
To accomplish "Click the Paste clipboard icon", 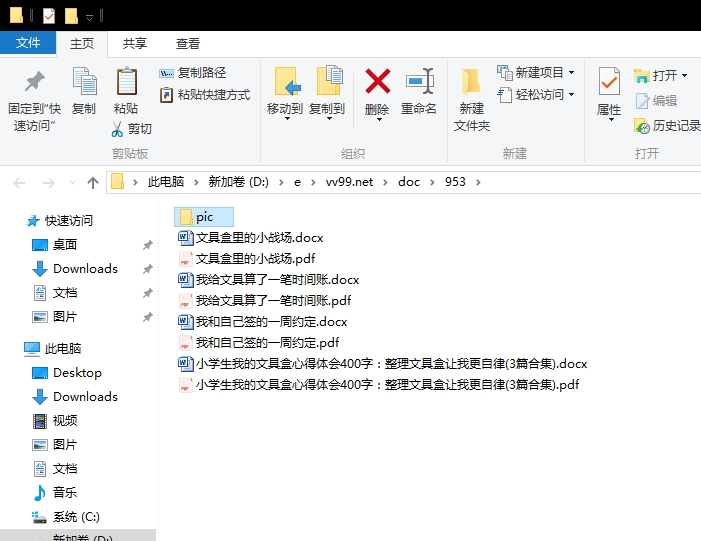I will pos(127,81).
